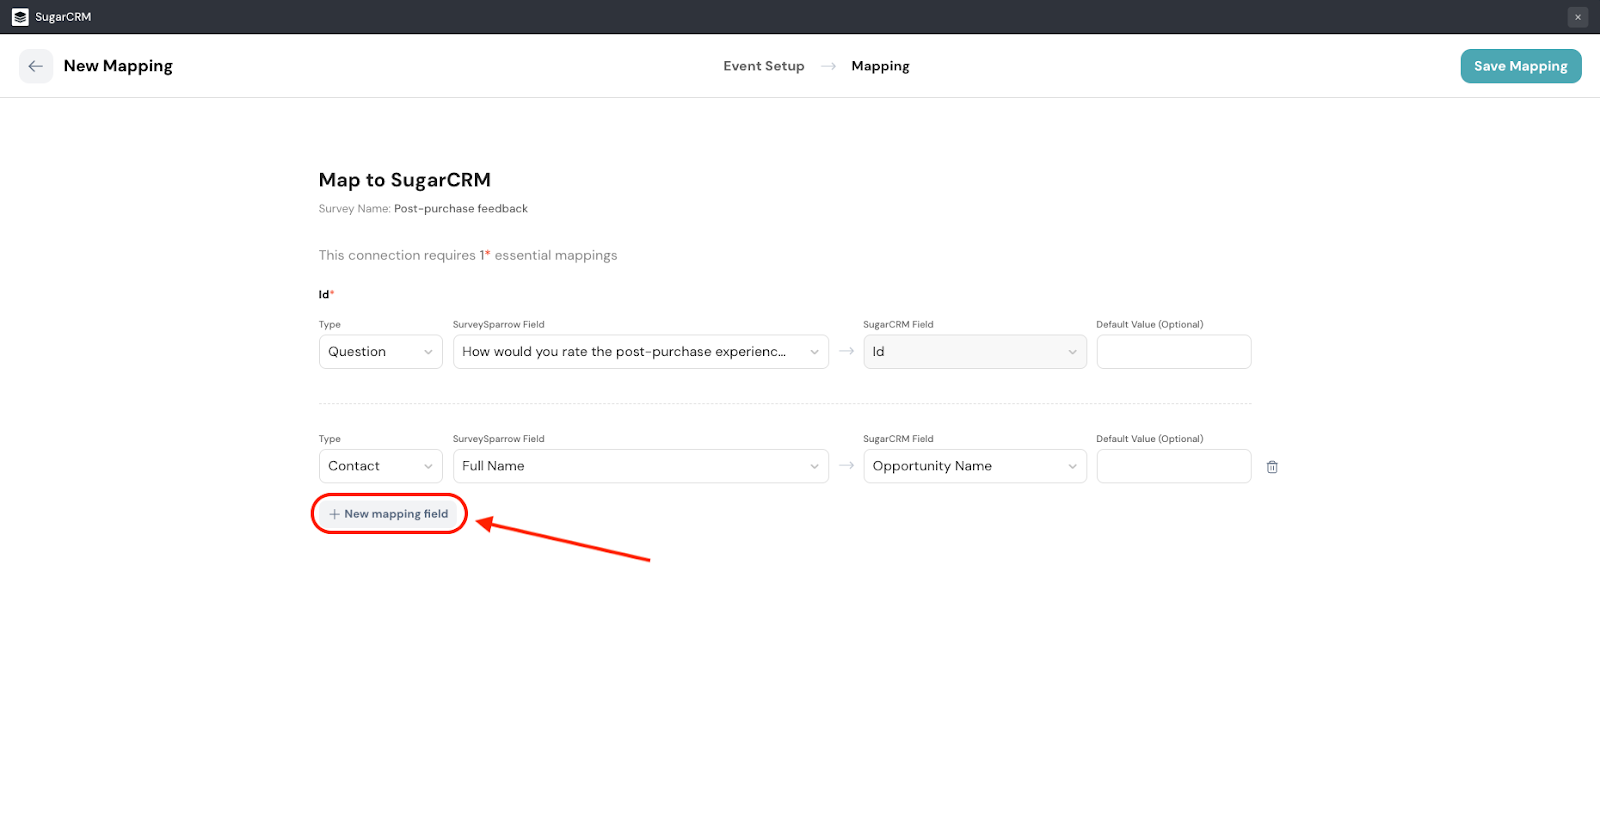Open the Opportunity Name dropdown
The image size is (1600, 823).
pos(974,466)
